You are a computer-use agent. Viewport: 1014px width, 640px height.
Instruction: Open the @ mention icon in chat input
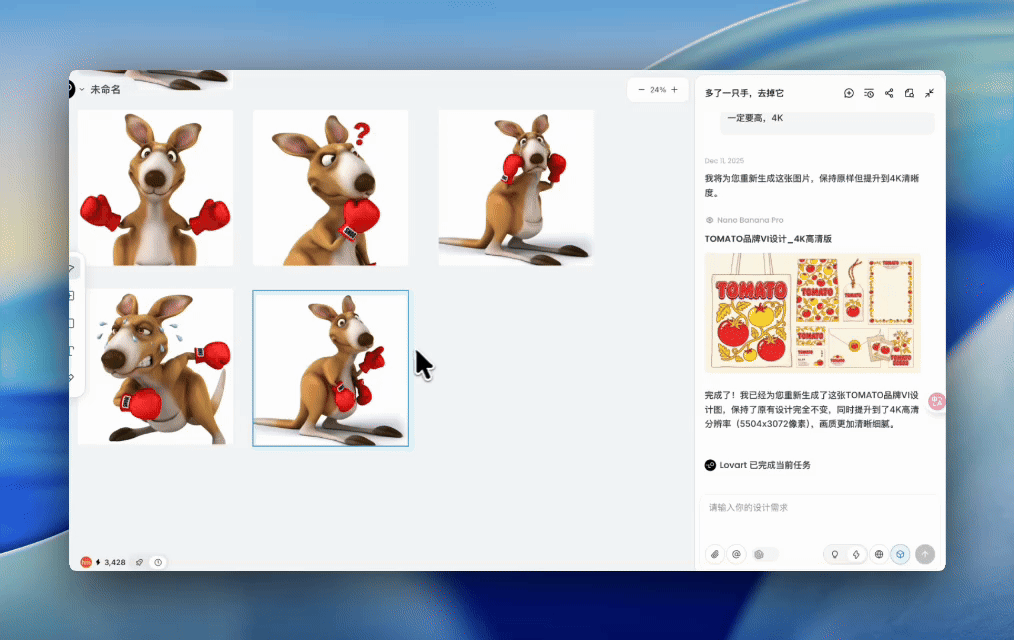tap(737, 554)
